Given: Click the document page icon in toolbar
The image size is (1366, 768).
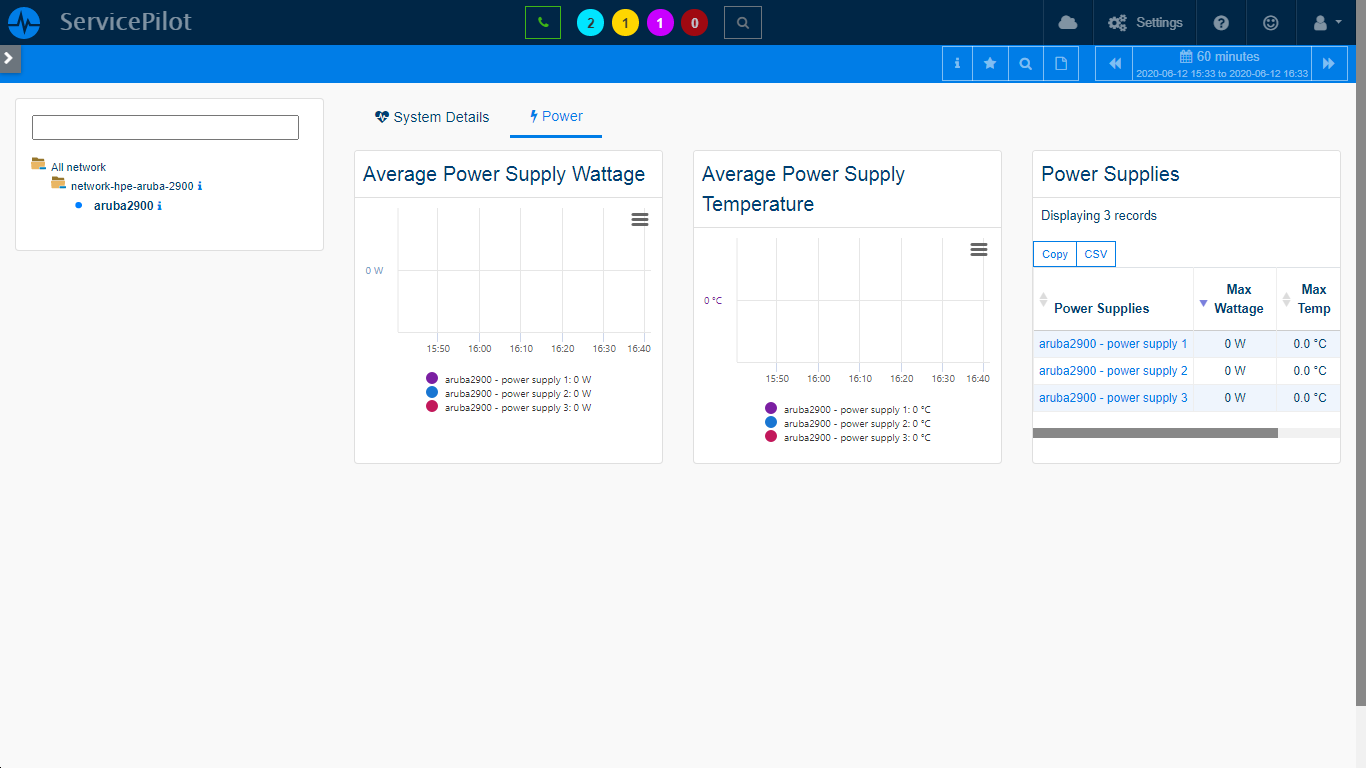Looking at the screenshot, I should (x=1061, y=63).
